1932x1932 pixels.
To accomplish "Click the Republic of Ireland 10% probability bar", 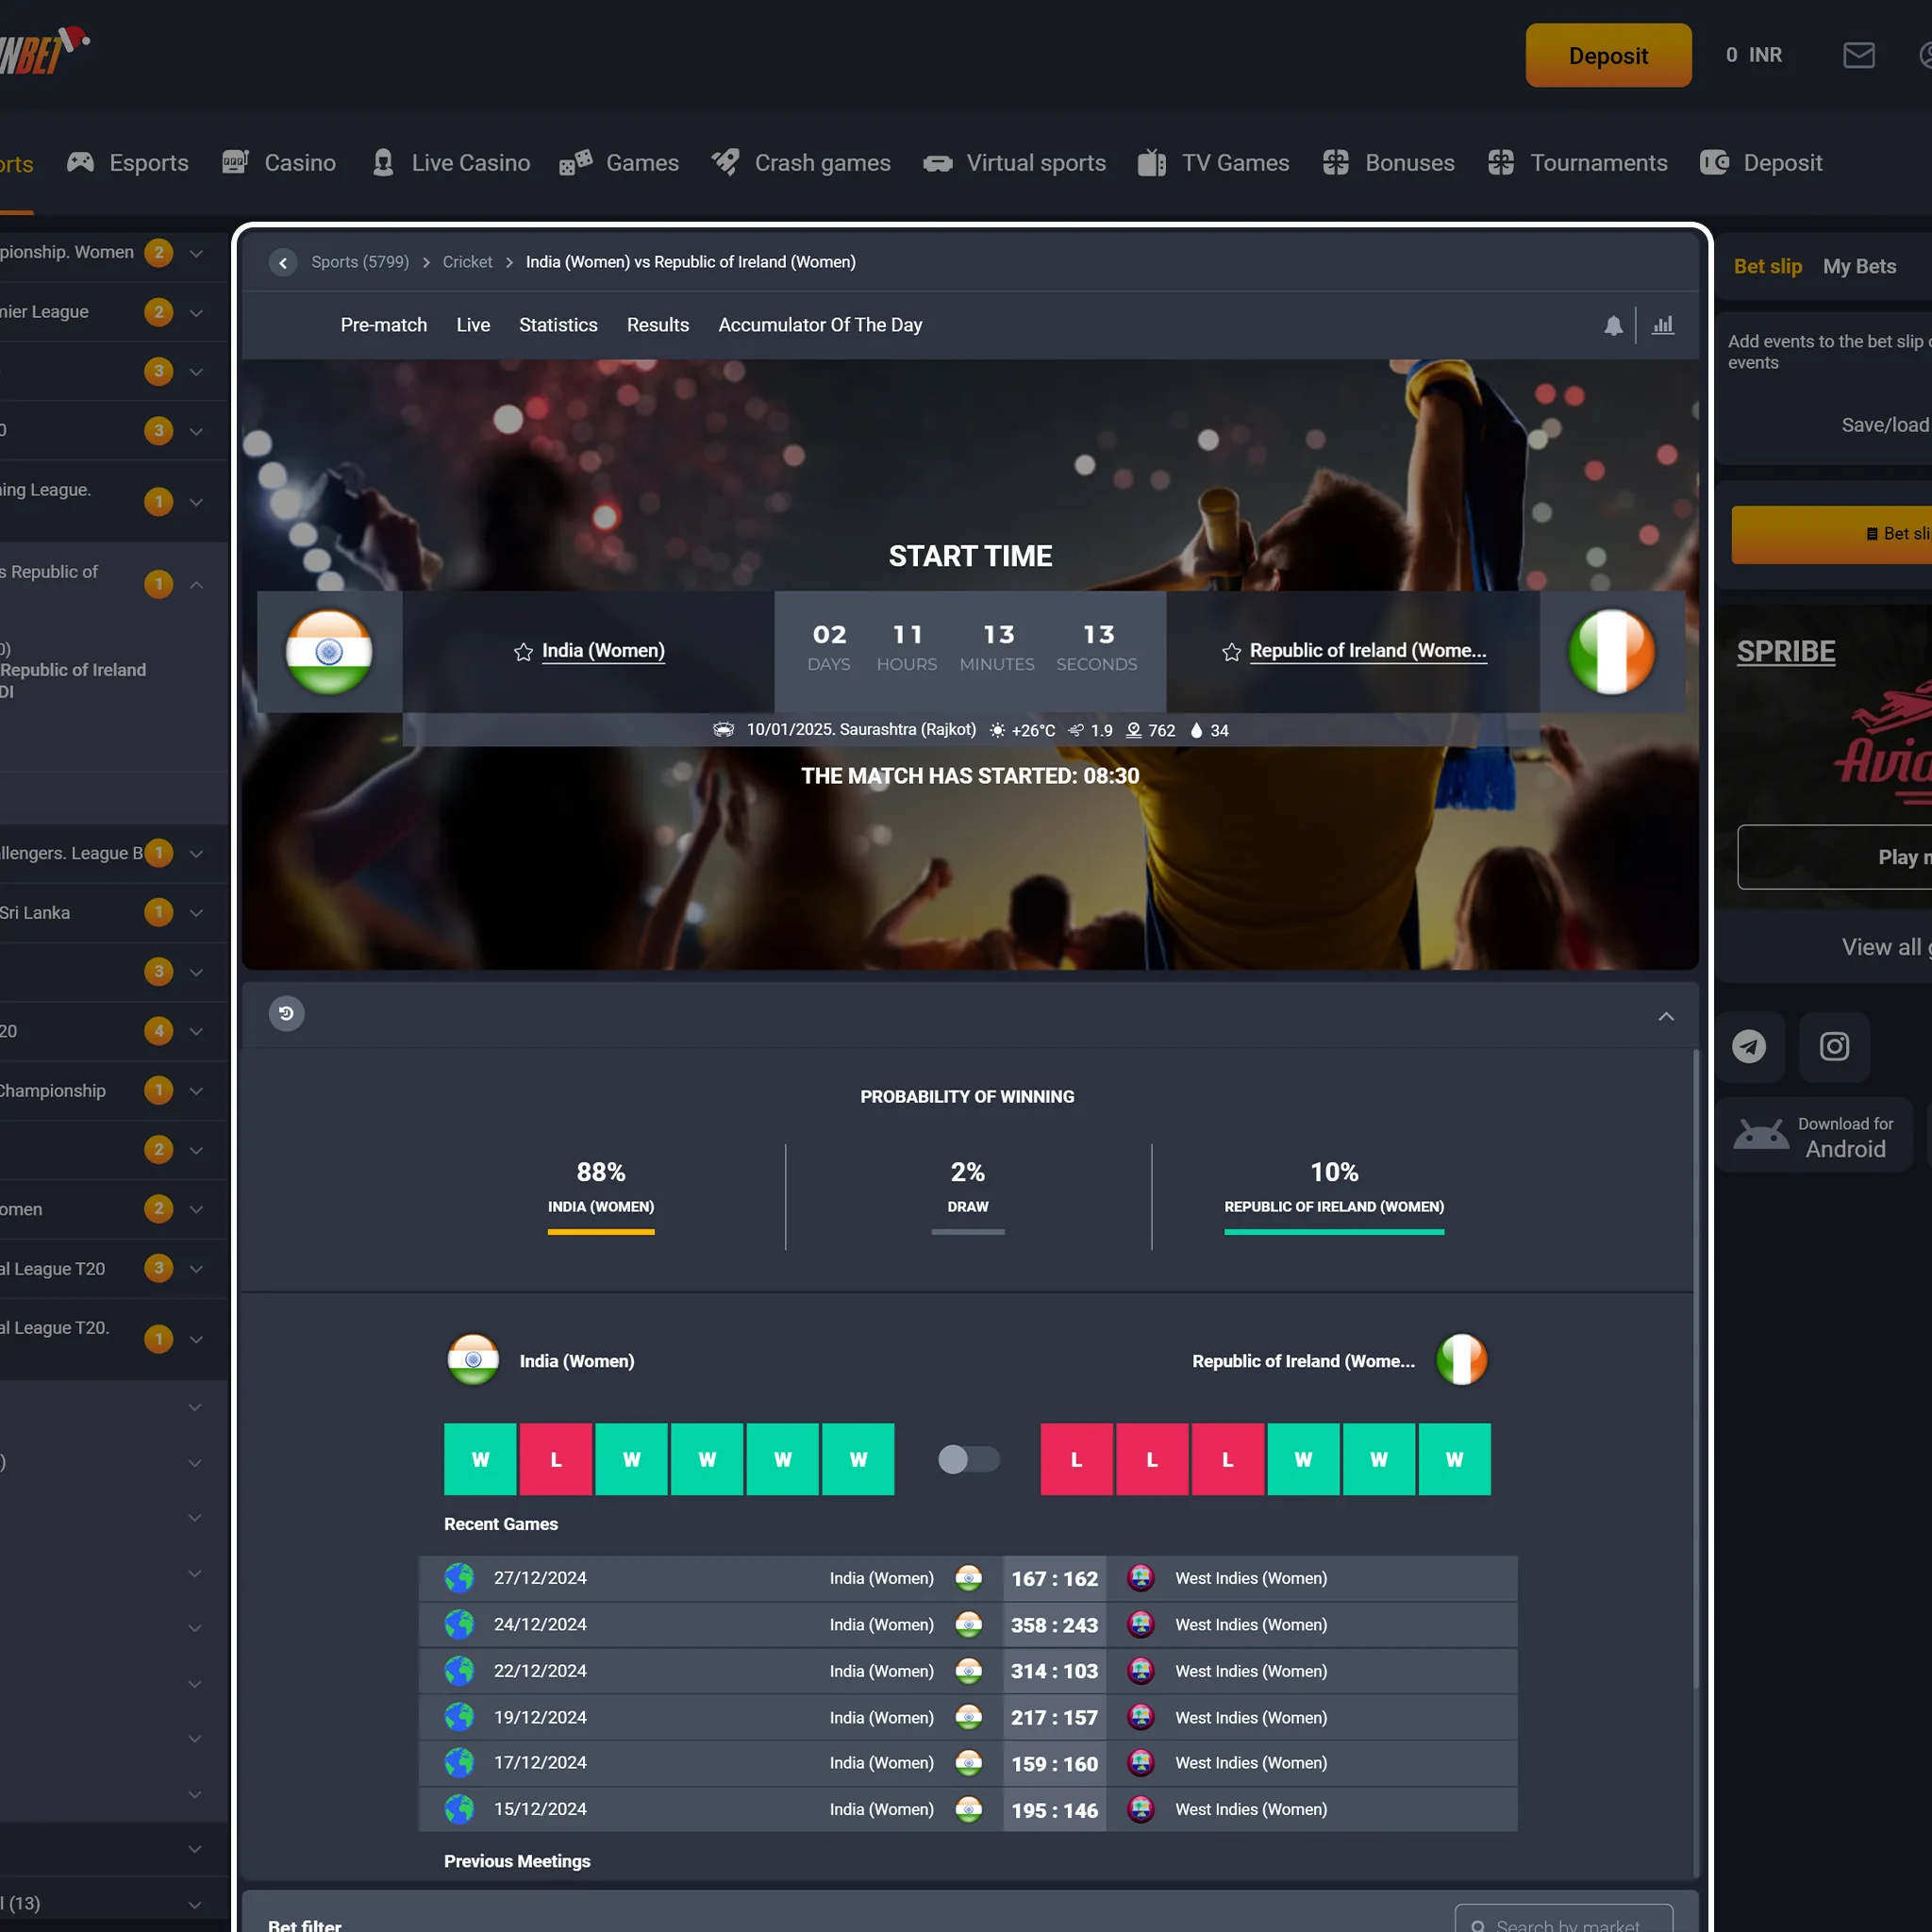I will point(1334,1232).
